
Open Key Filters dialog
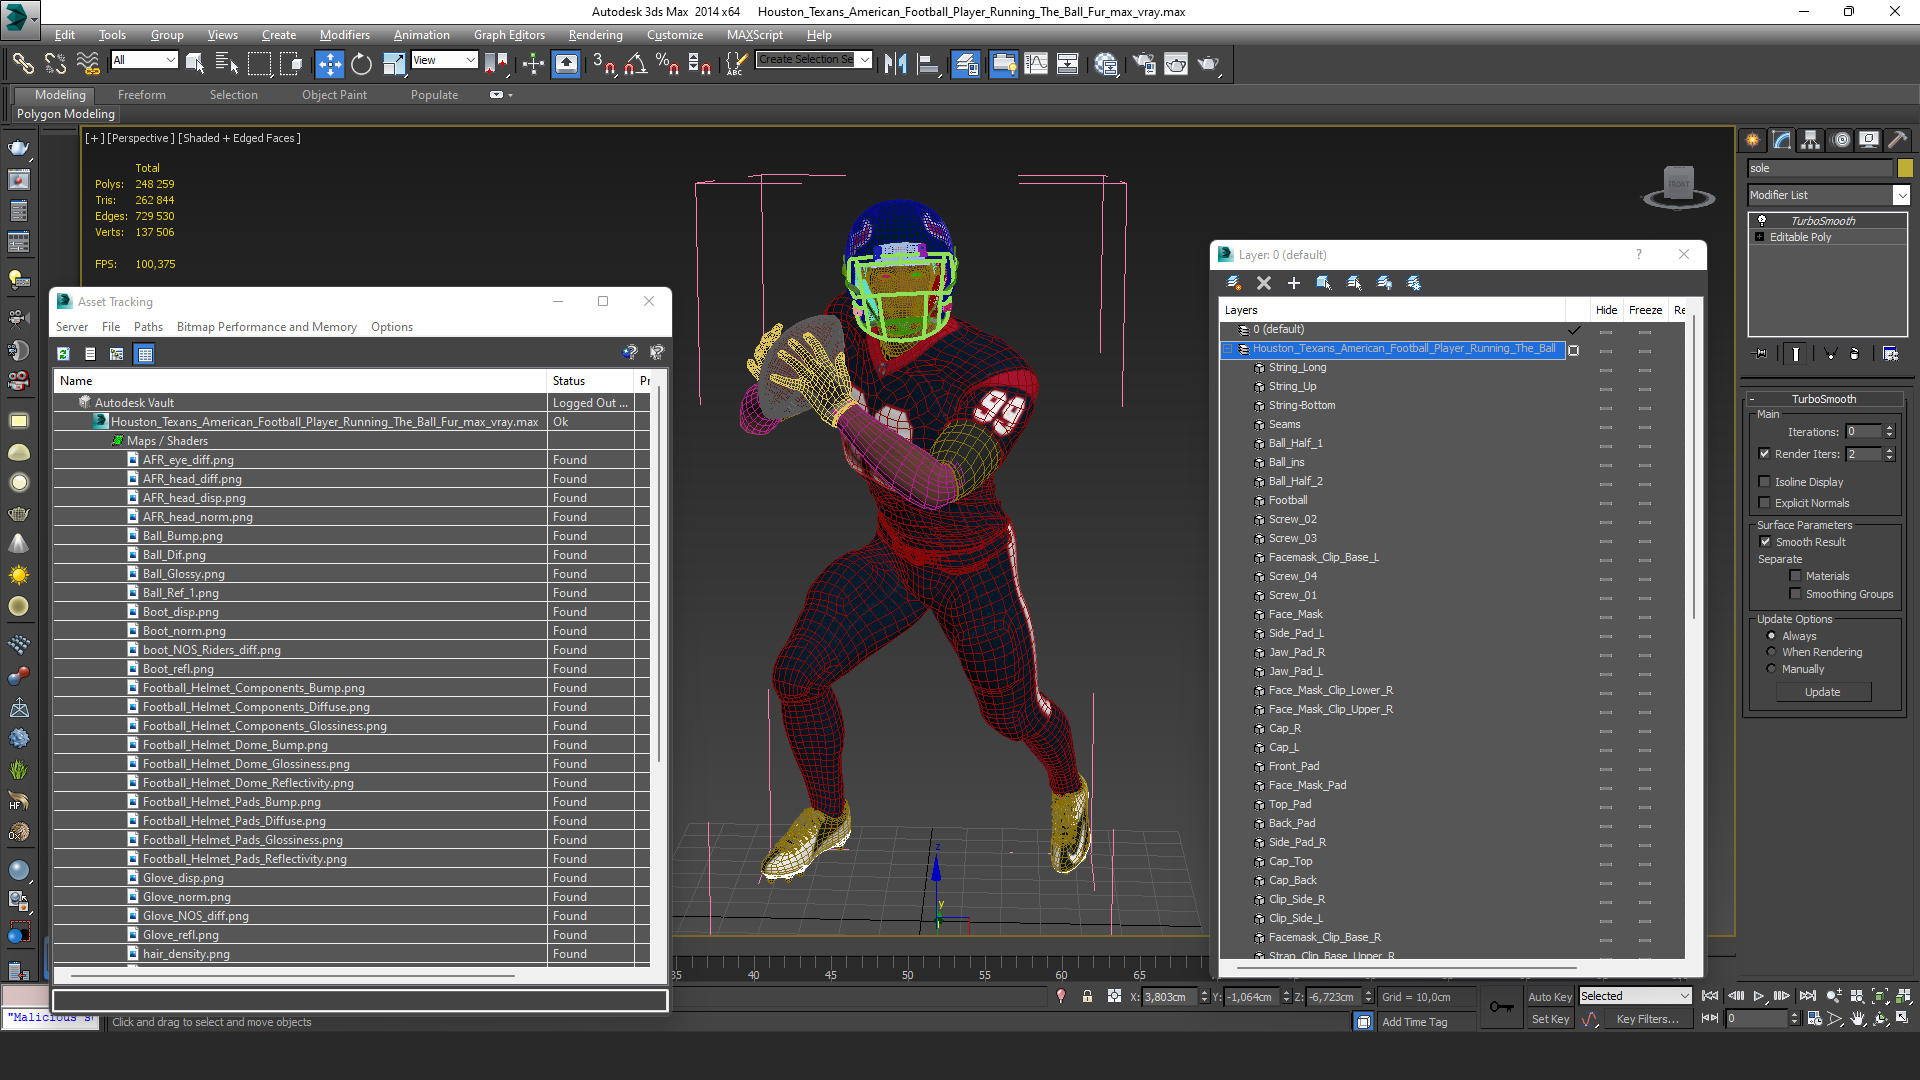coord(1647,1019)
